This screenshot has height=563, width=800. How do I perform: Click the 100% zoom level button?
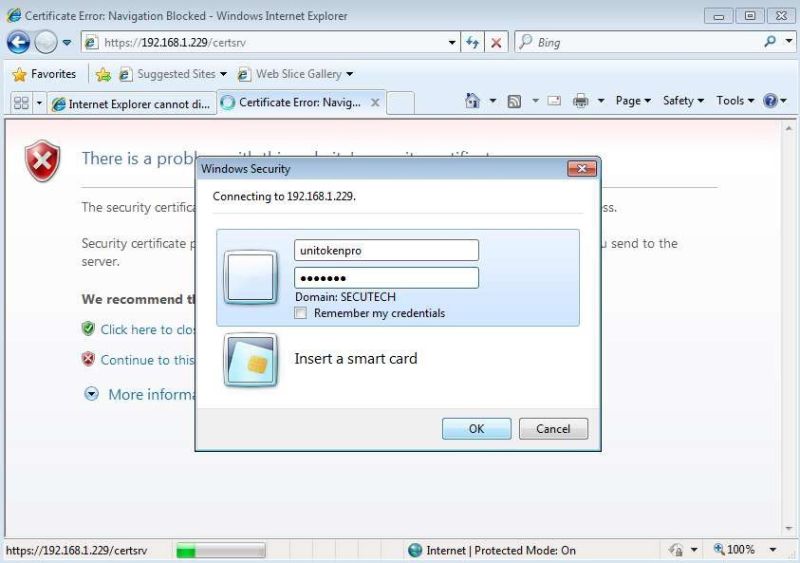point(734,550)
